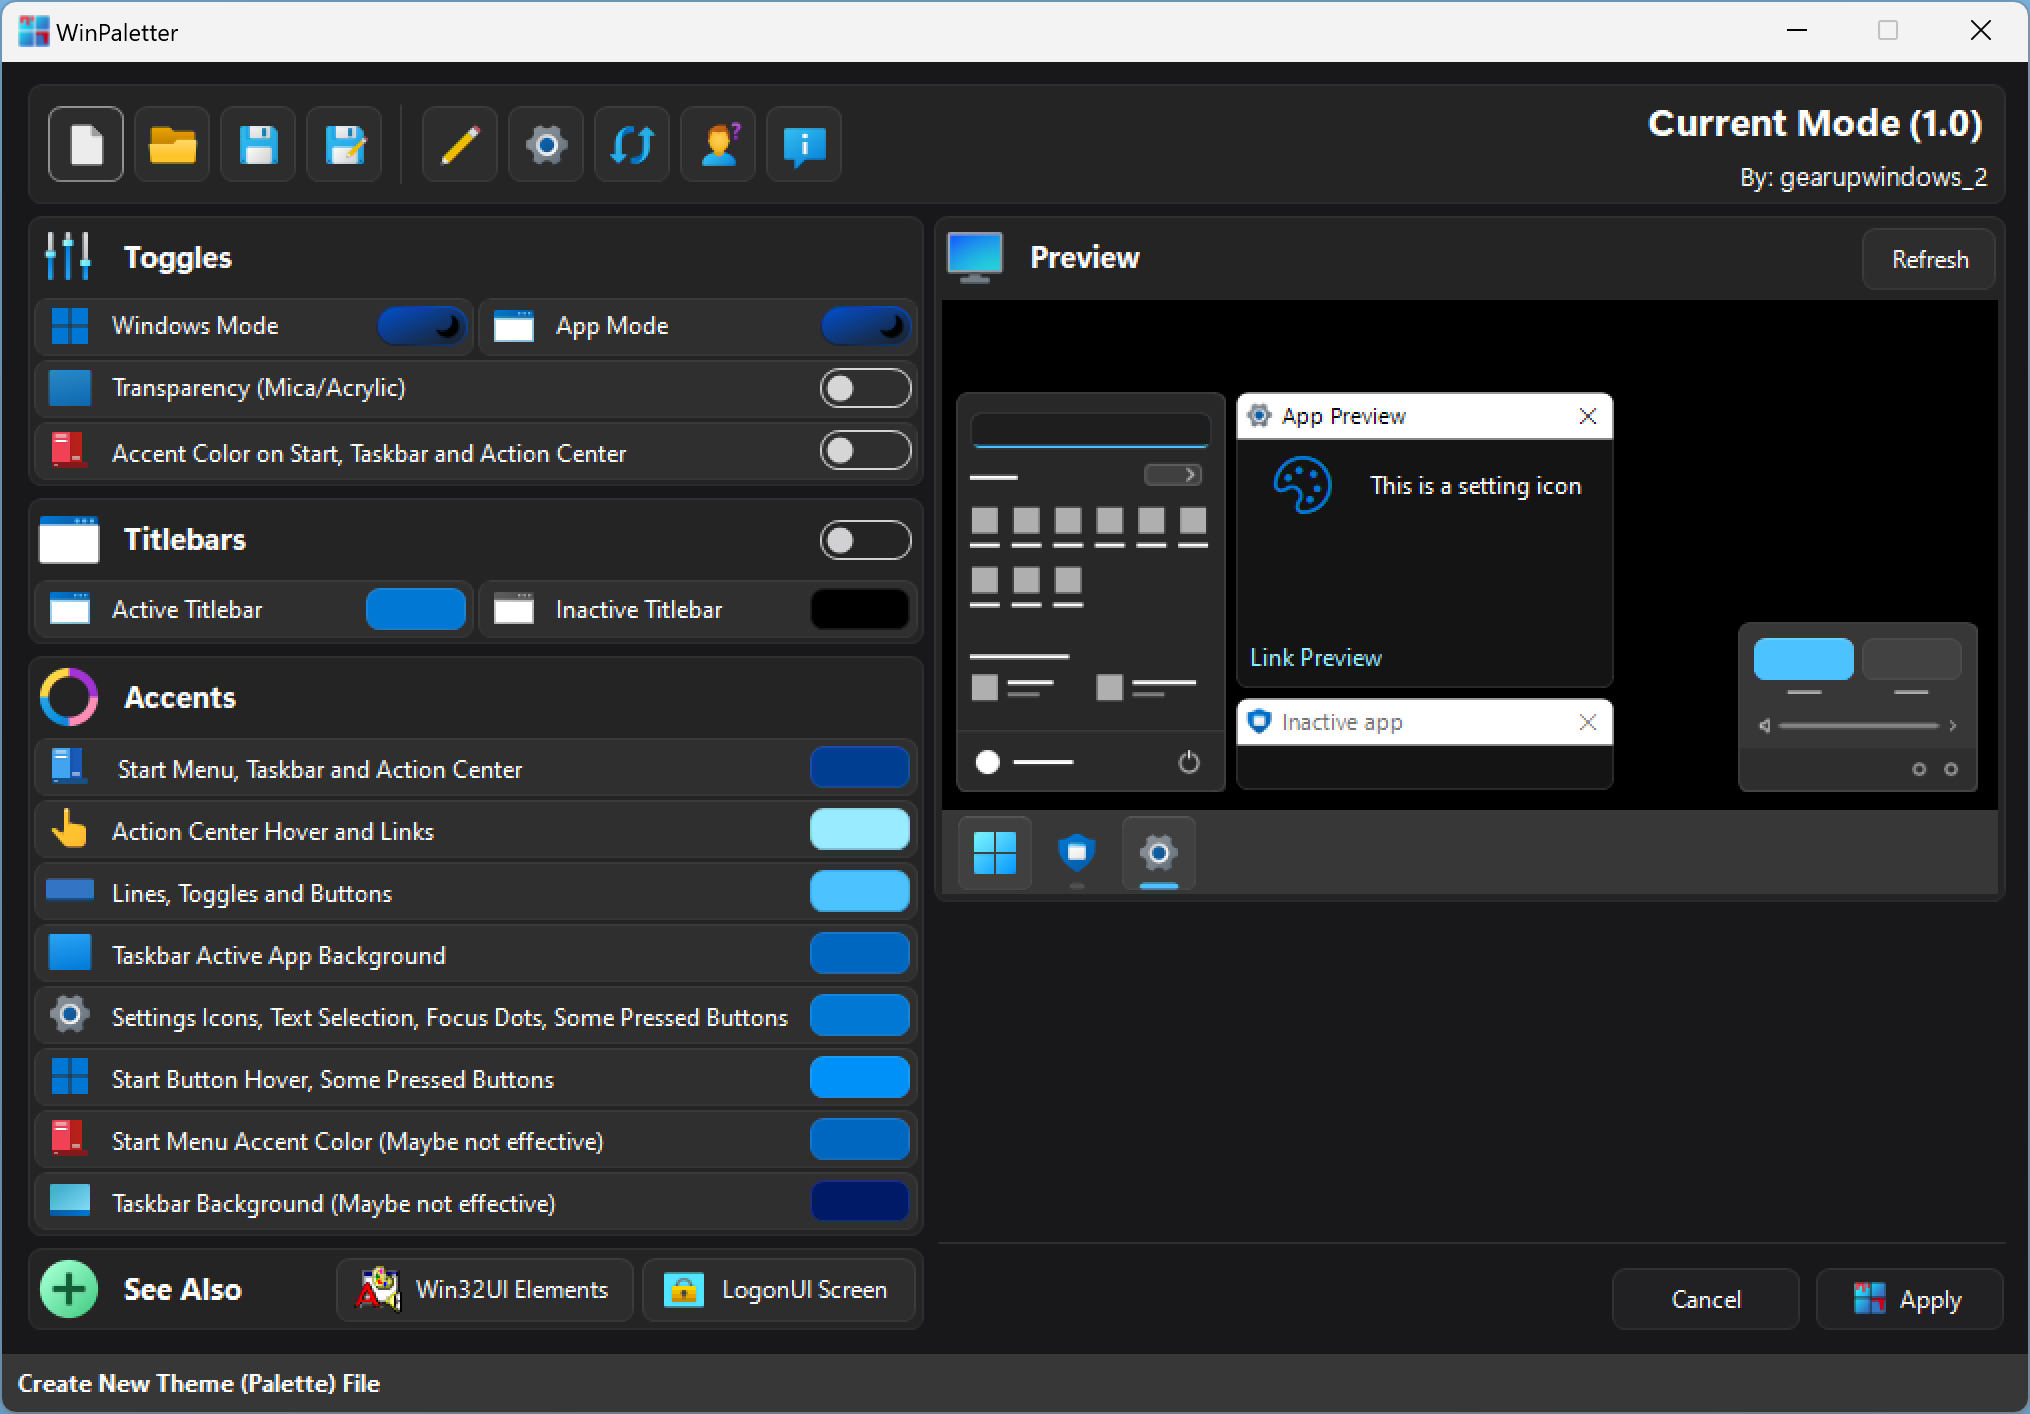Click the power icon in preview start menu
This screenshot has height=1414, width=2030.
click(x=1189, y=762)
